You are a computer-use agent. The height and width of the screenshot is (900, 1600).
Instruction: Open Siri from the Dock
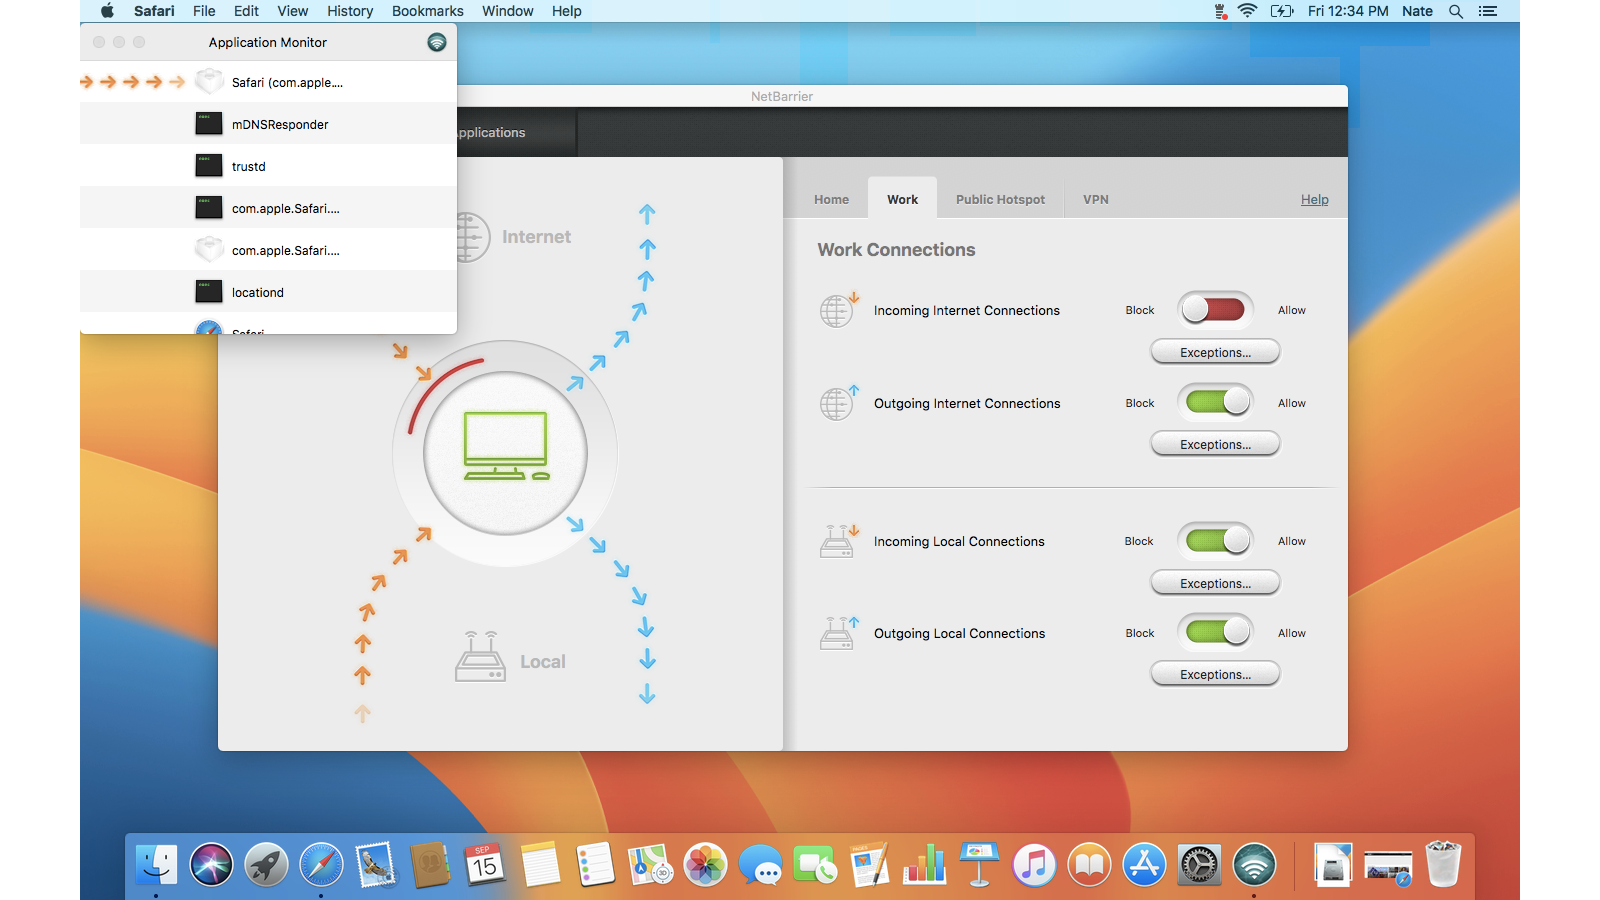(x=211, y=865)
